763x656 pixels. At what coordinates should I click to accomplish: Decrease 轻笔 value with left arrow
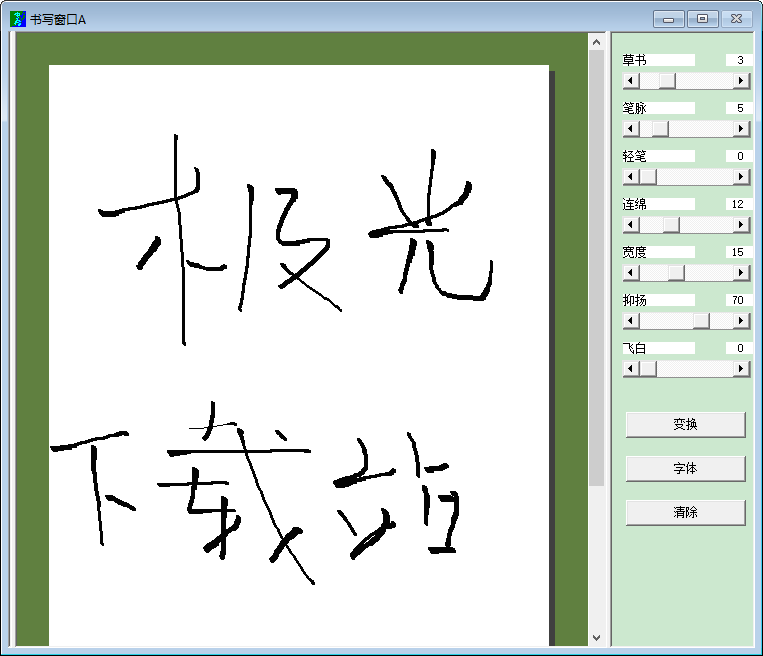point(631,177)
